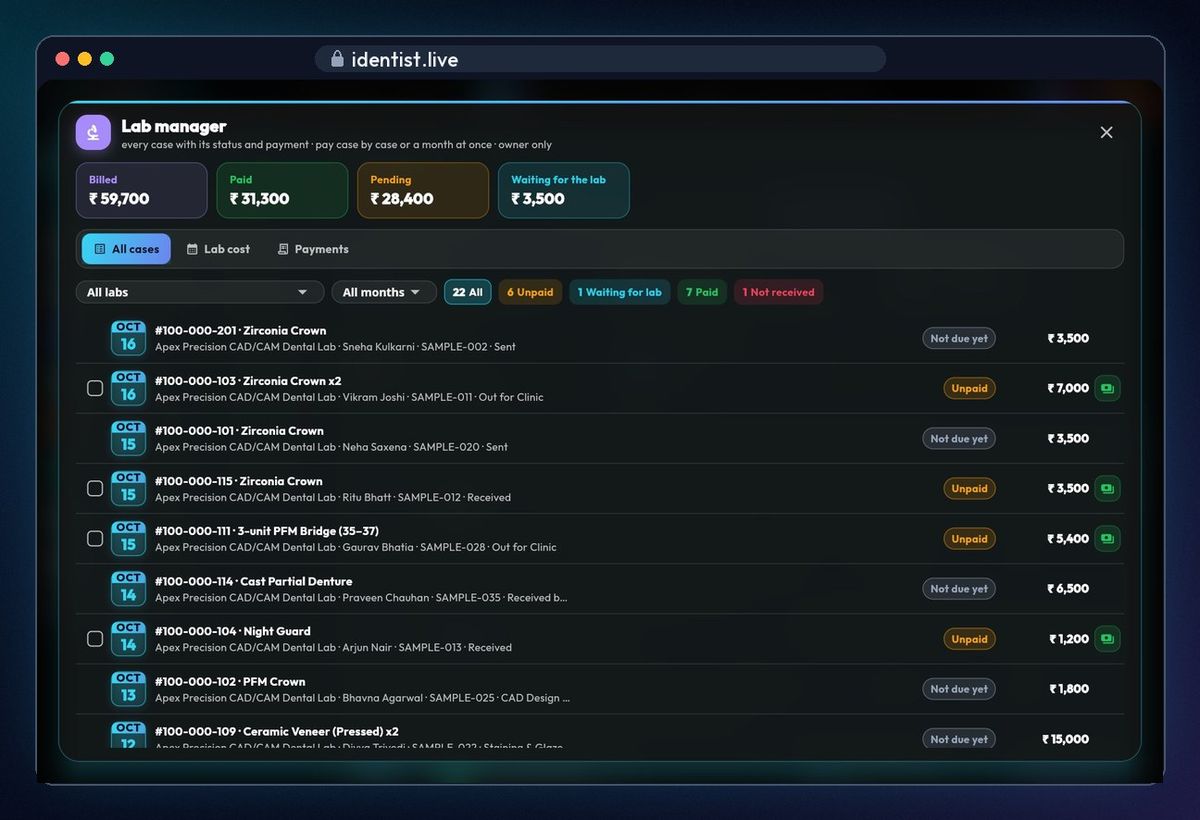Screen dimensions: 1200x820
Task: Click the ₹1,800 amount
Action: click(x=1069, y=688)
